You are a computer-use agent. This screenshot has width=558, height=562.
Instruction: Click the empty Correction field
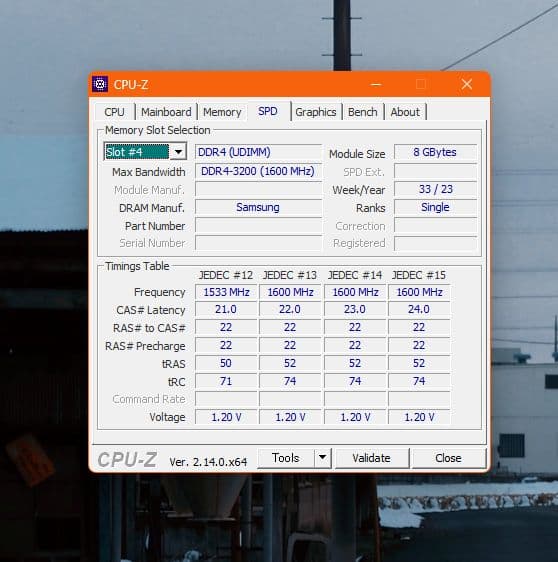pyautogui.click(x=435, y=226)
